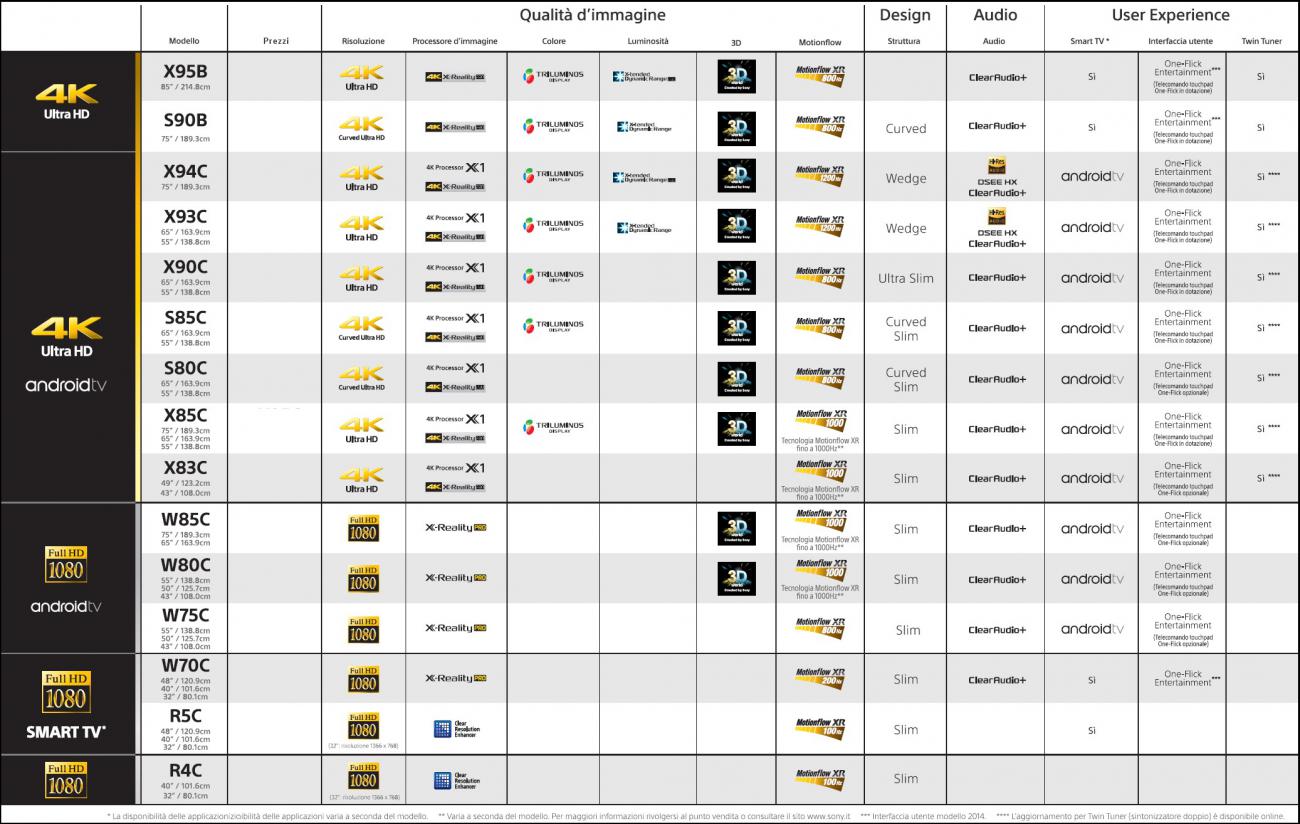Click the "Motionflow" column header
Screen dimensions: 1300x824
point(820,42)
